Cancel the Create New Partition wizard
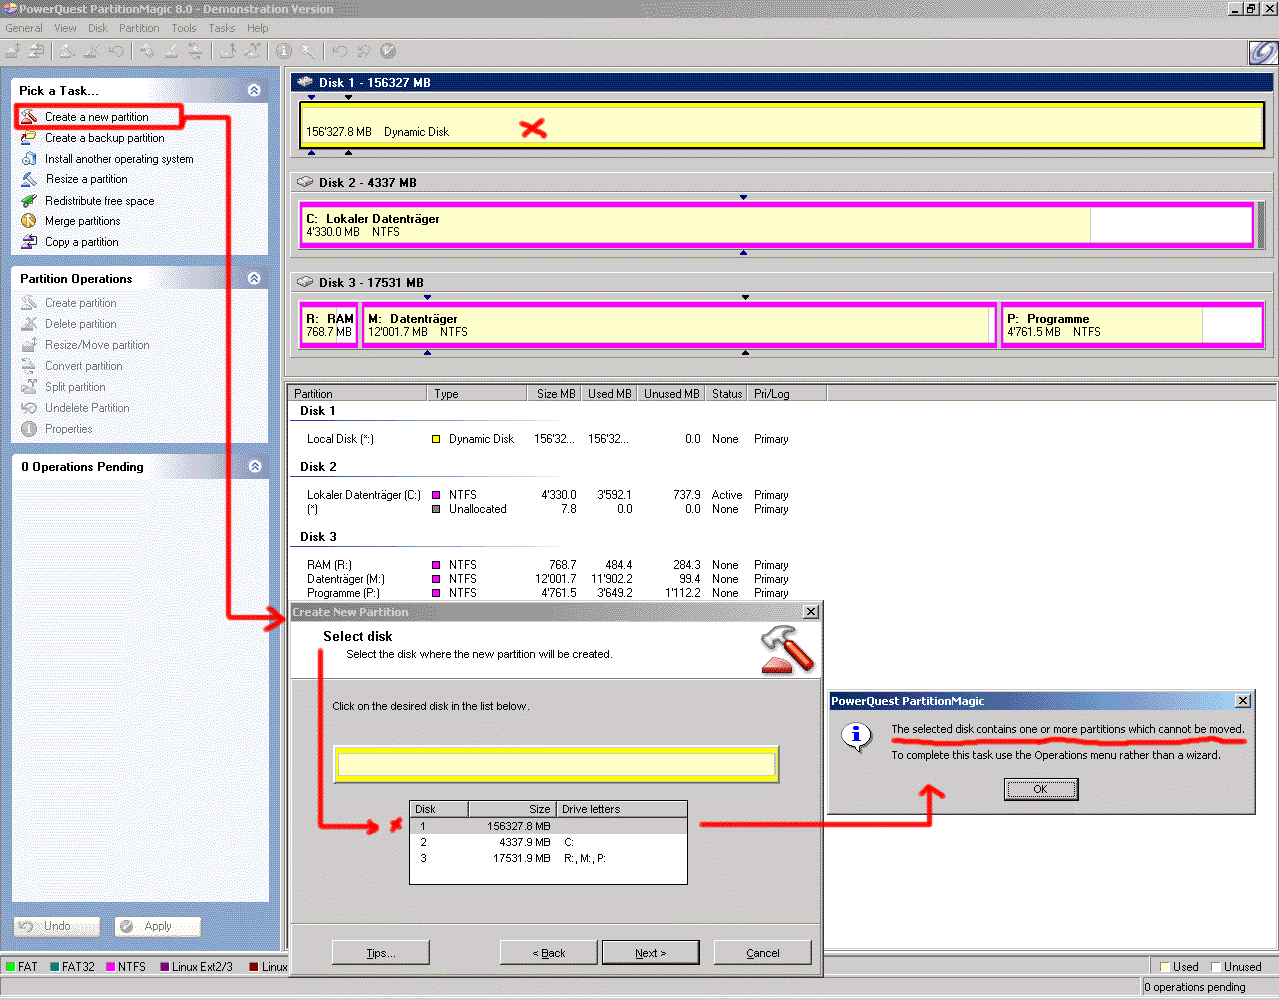This screenshot has height=1000, width=1279. 762,953
